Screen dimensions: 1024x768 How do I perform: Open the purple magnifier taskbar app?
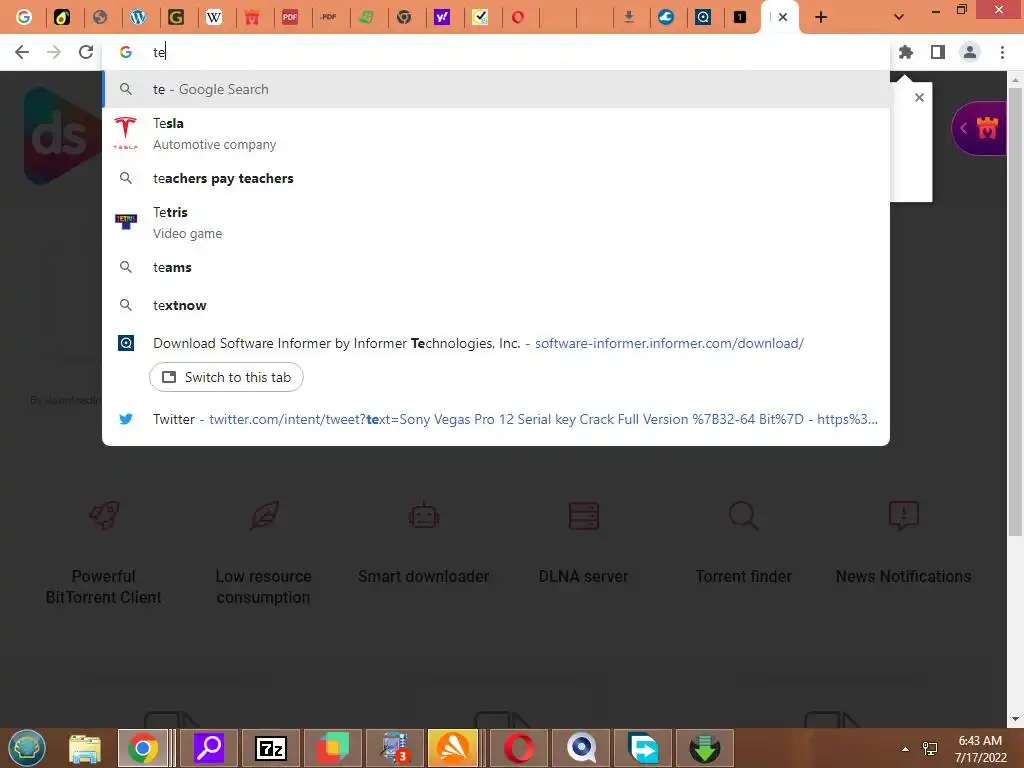tap(209, 748)
